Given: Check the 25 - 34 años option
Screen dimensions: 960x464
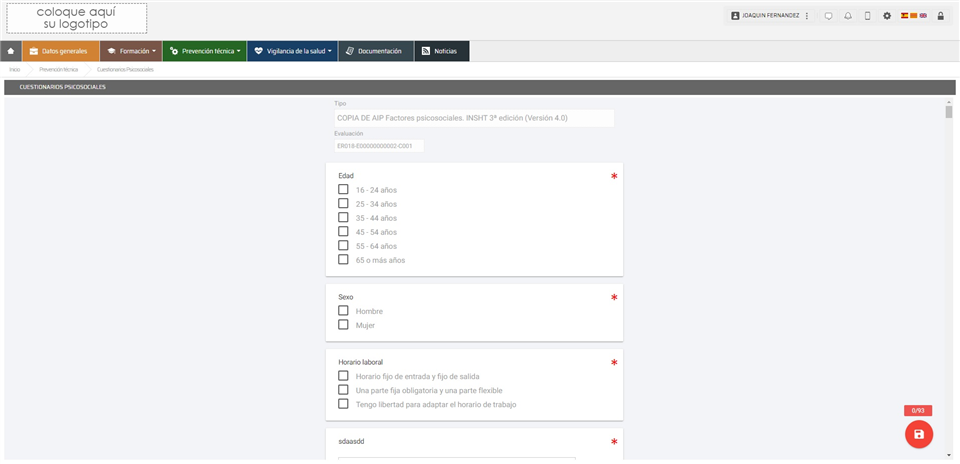Looking at the screenshot, I should tap(343, 203).
